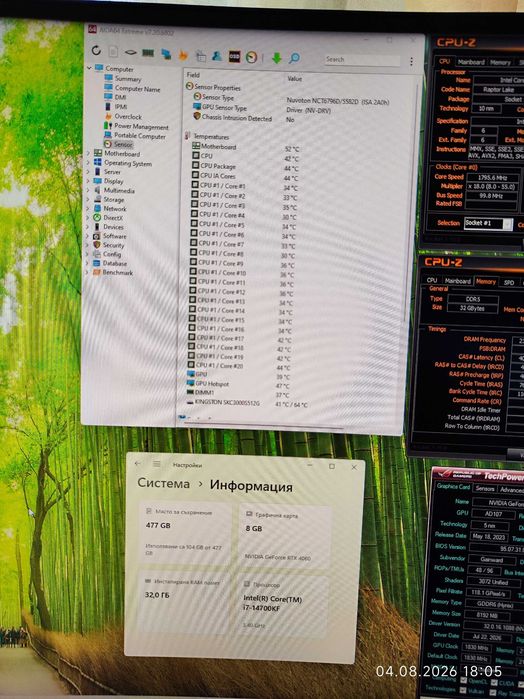
Task: Click the green download arrow icon
Action: 276,58
